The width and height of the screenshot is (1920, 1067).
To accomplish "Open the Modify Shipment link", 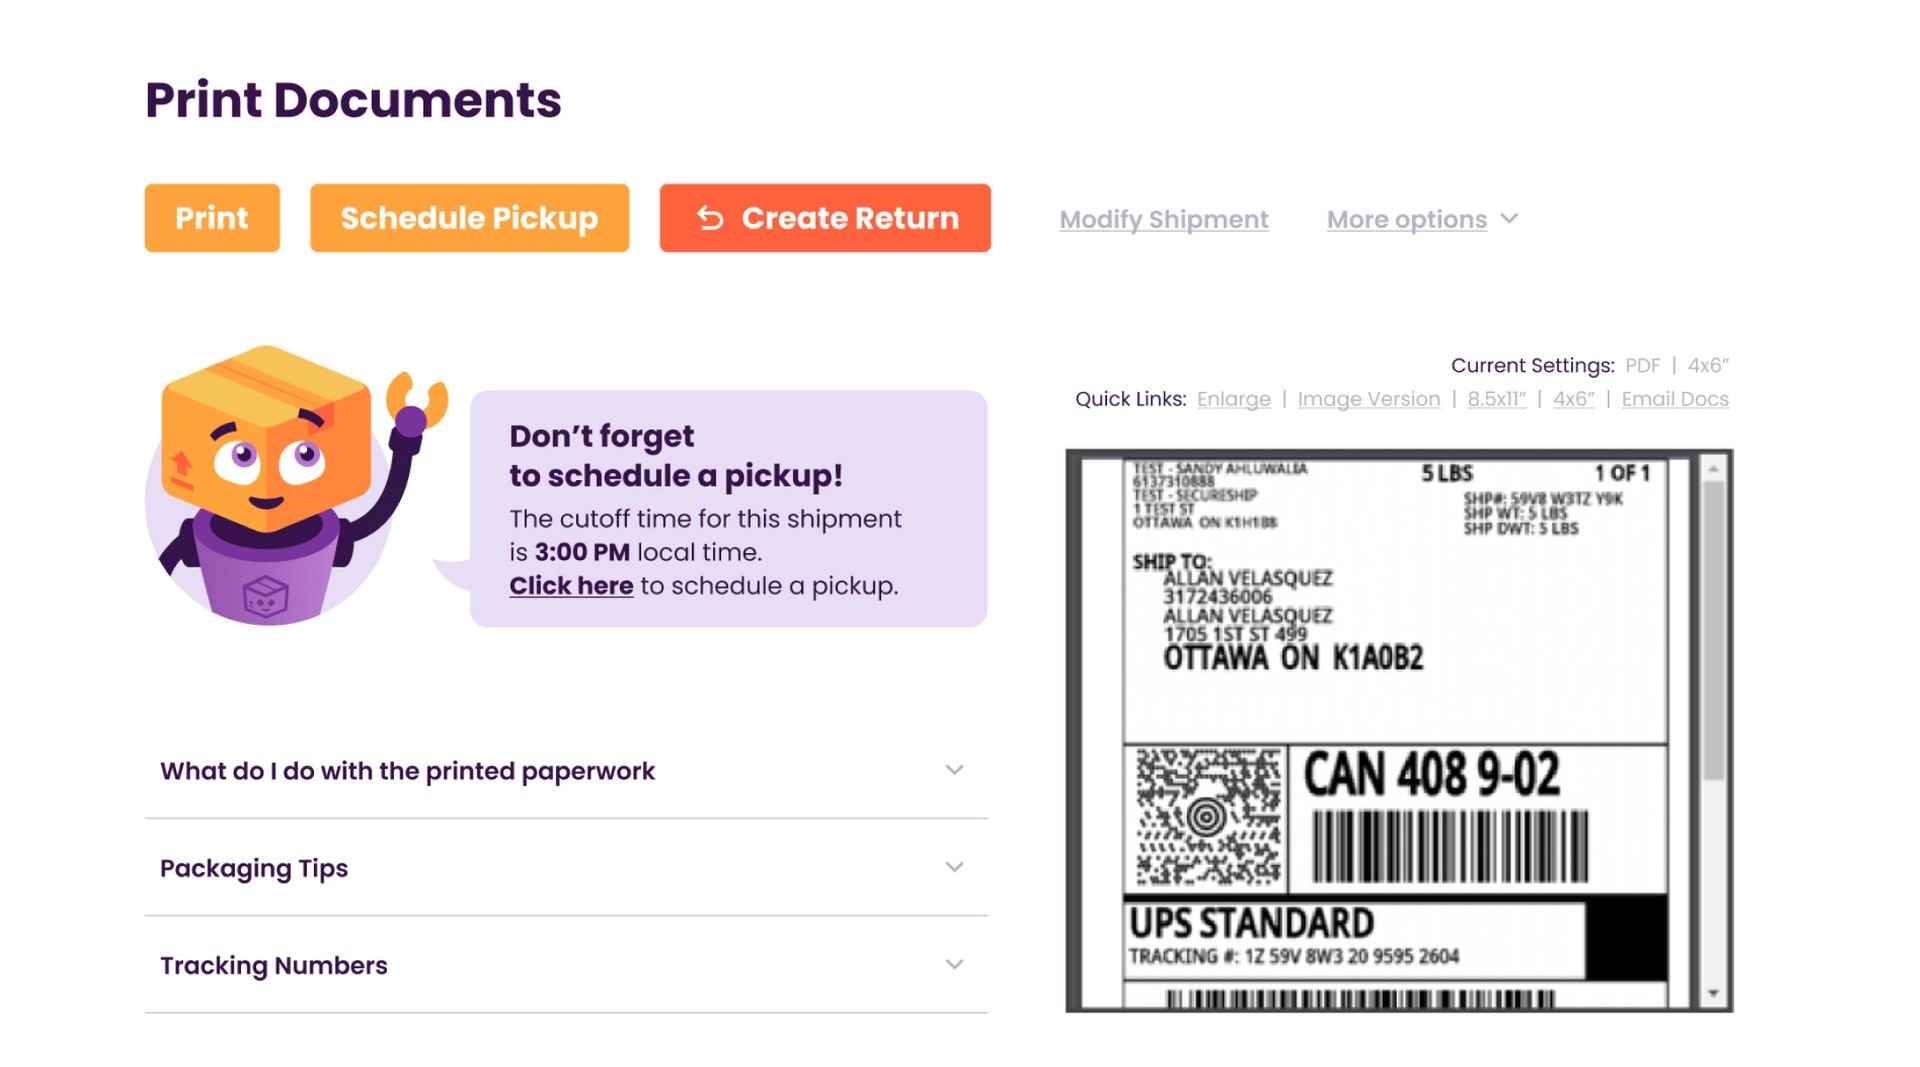I will [1163, 219].
